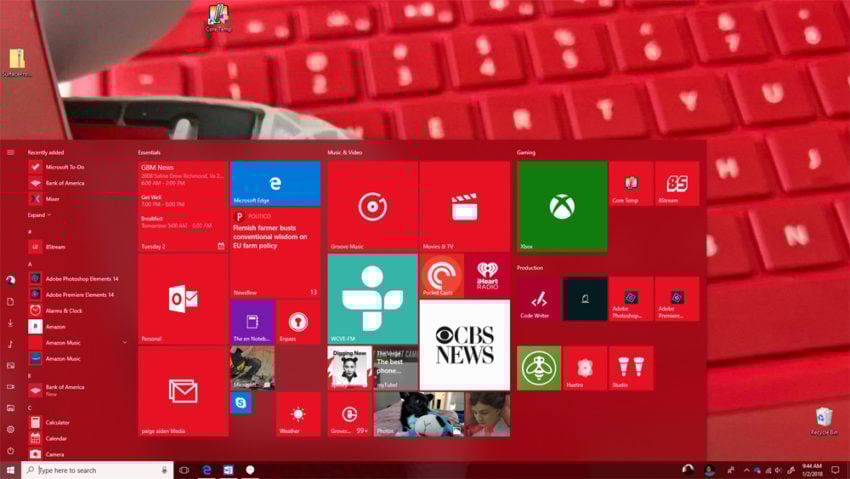Screen dimensions: 850x479
Task: Open the calendar tile showing GBM News
Action: point(183,206)
